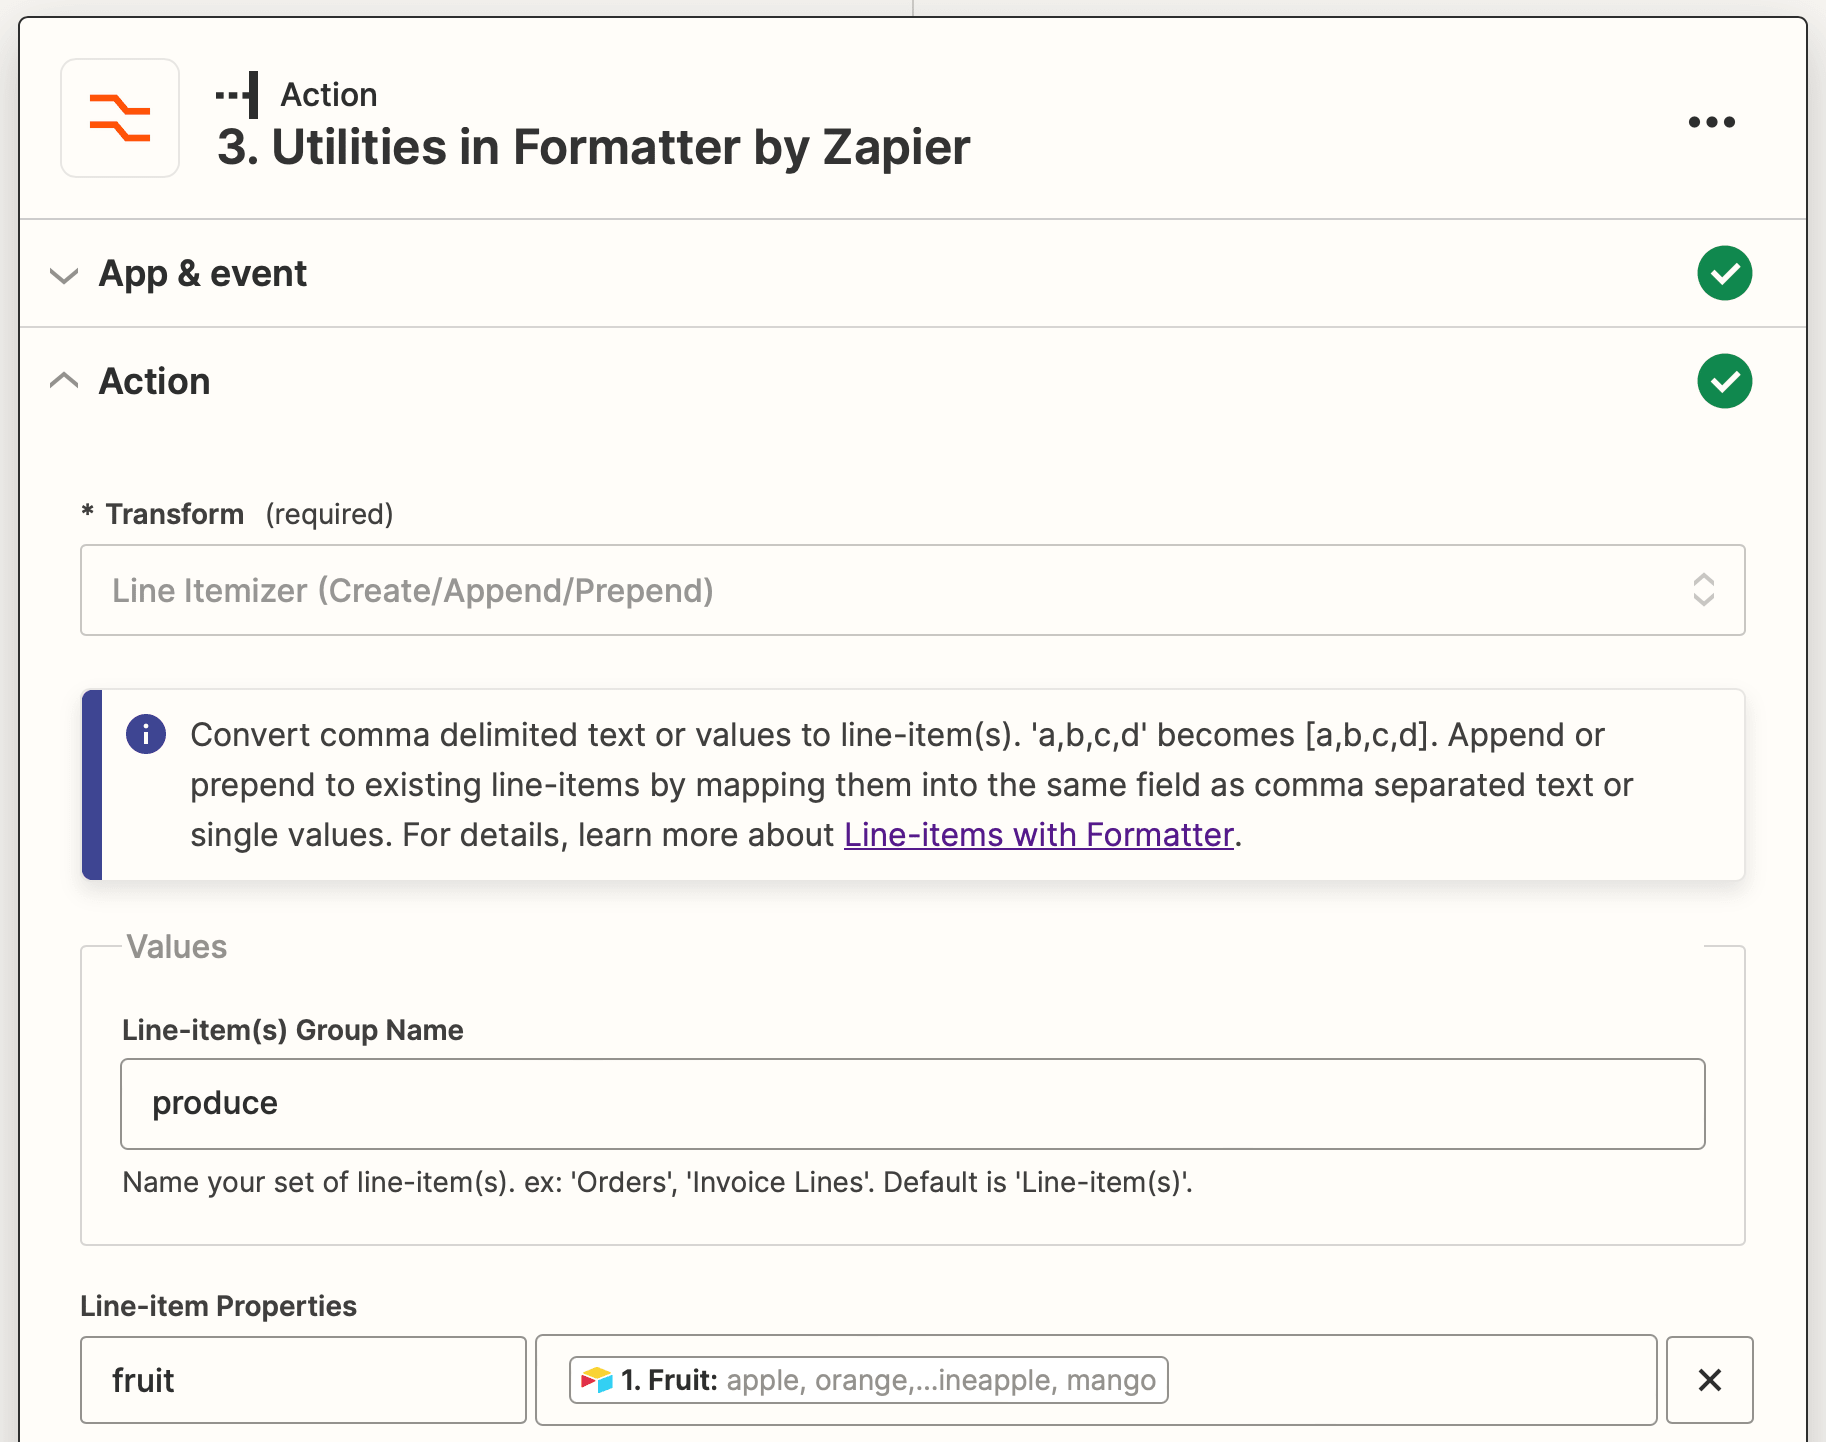Click the green checkmark on Action section
Screen dimensions: 1826x1442
click(1724, 381)
